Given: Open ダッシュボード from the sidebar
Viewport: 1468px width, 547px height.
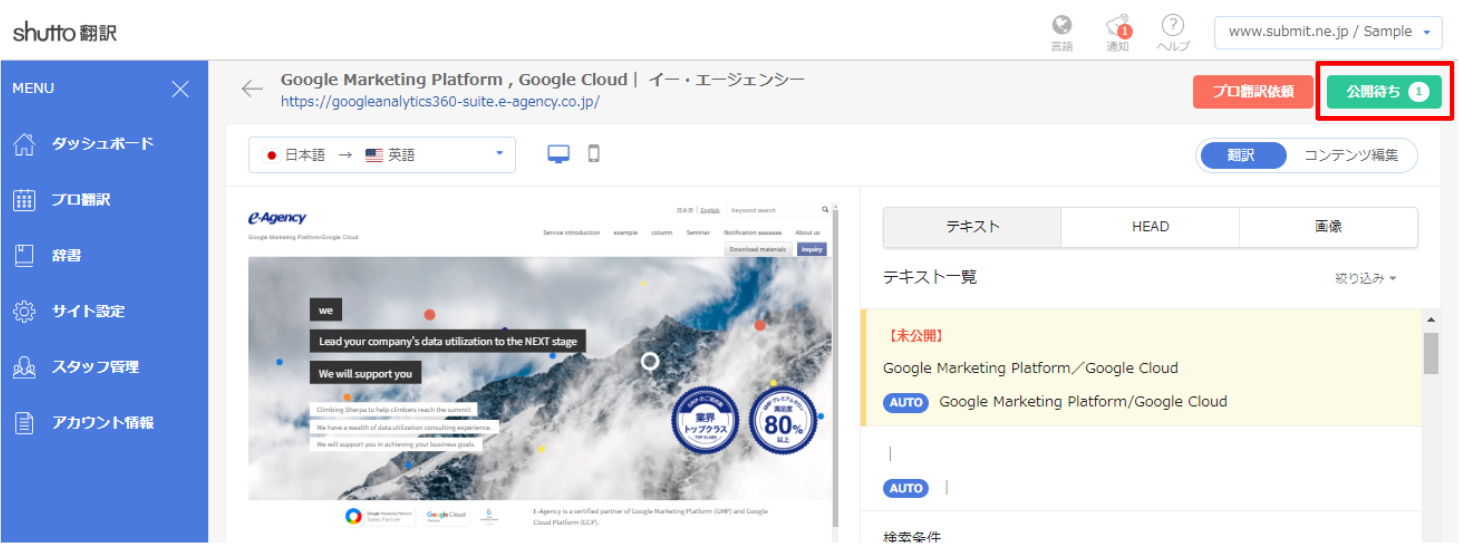Looking at the screenshot, I should [x=103, y=144].
